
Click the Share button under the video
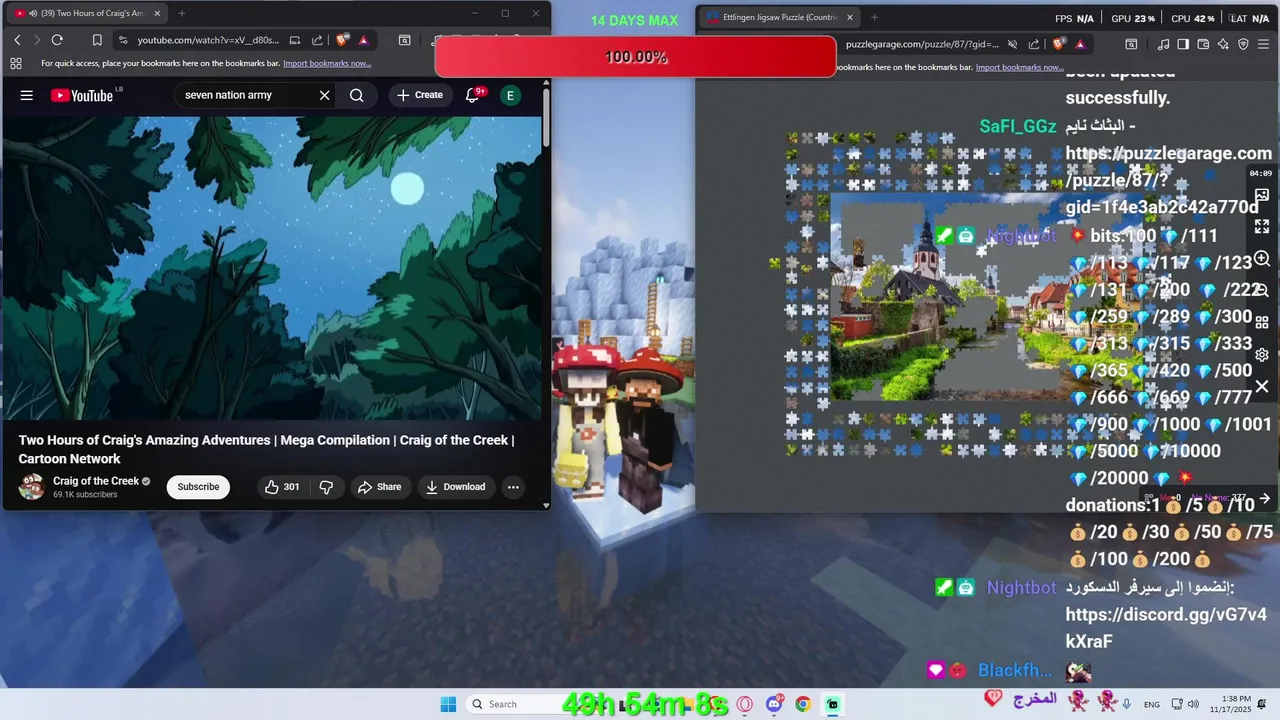tap(379, 487)
